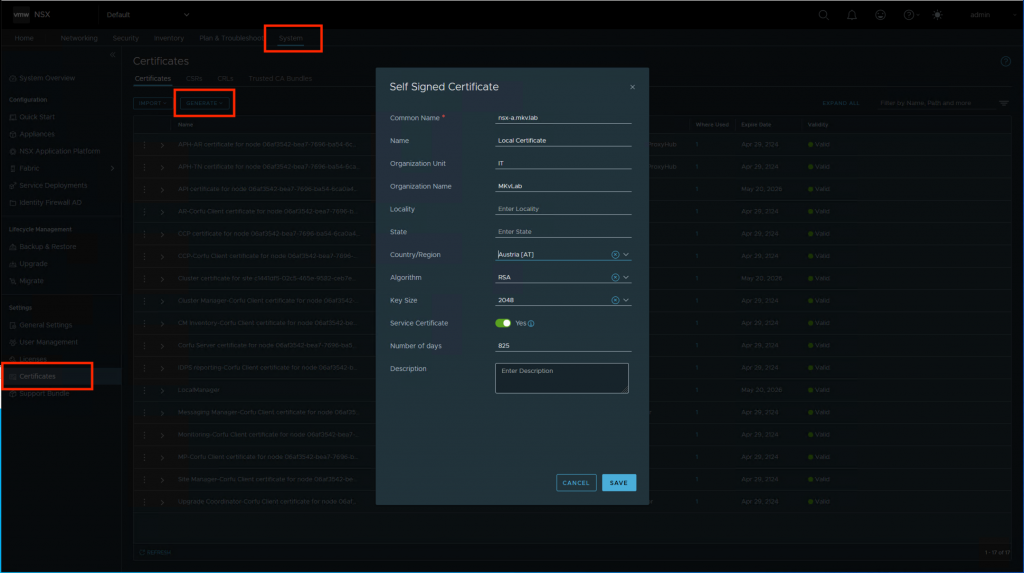
Task: Focus the Description text area
Action: (562, 378)
